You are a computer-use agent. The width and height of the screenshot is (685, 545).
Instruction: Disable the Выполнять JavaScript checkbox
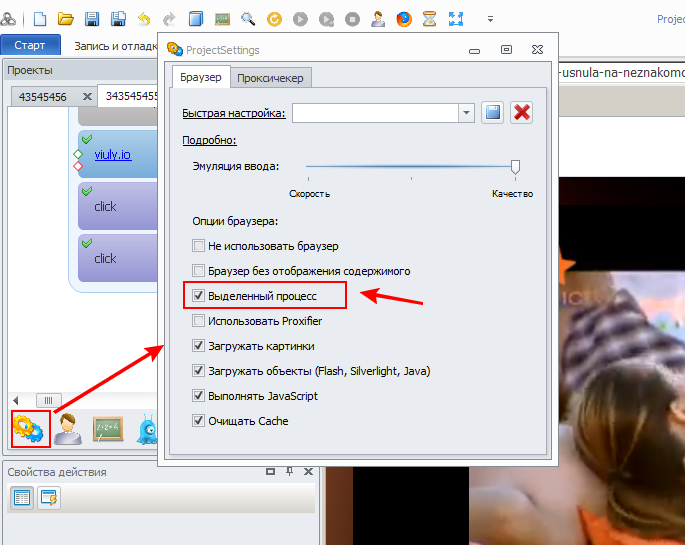point(198,396)
